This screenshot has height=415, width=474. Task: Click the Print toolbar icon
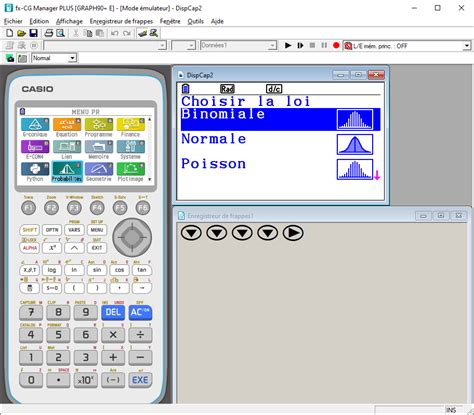pyautogui.click(x=49, y=33)
